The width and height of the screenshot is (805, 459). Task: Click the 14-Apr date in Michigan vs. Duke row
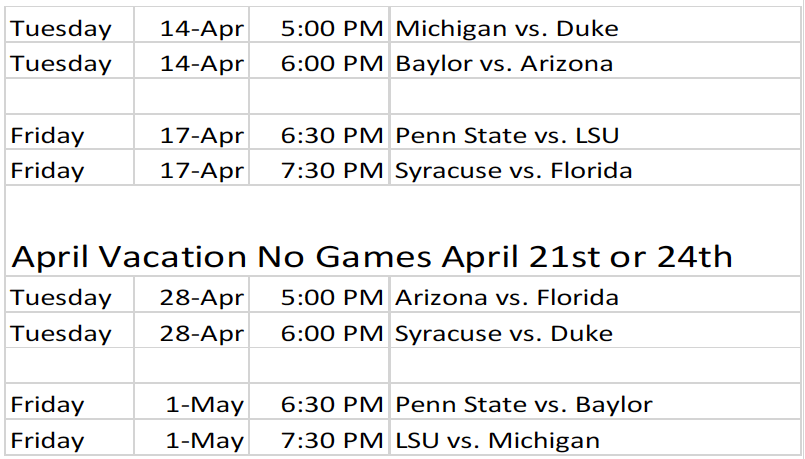coord(202,28)
